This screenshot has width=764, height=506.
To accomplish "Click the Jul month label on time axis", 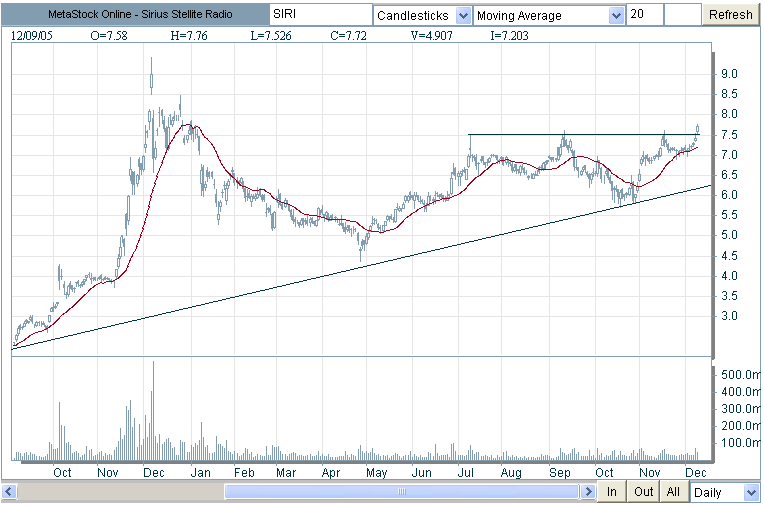I will pyautogui.click(x=466, y=473).
